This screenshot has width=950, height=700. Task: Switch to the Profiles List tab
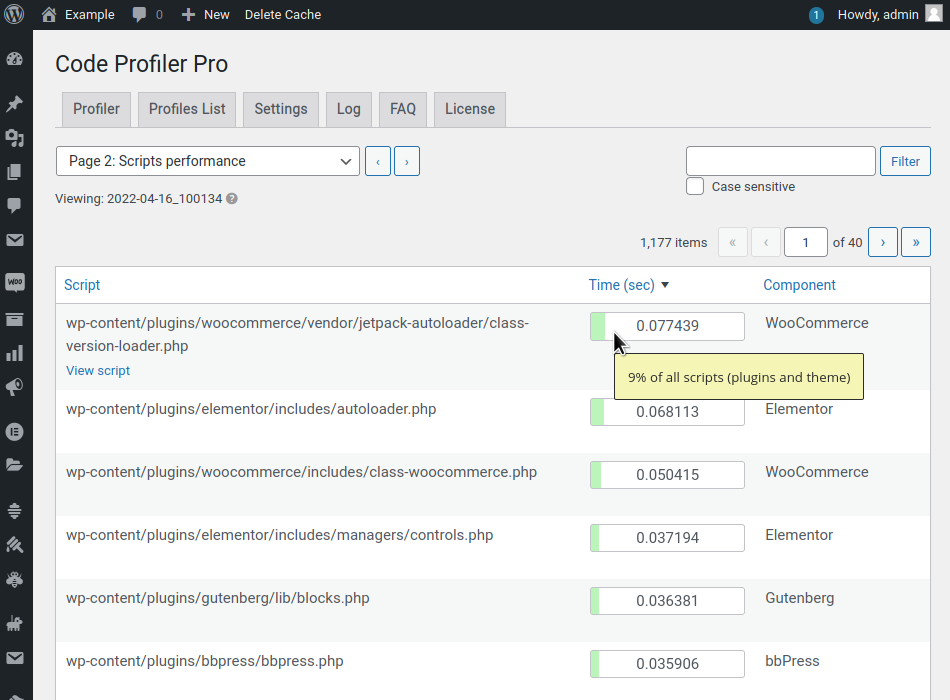pyautogui.click(x=187, y=109)
